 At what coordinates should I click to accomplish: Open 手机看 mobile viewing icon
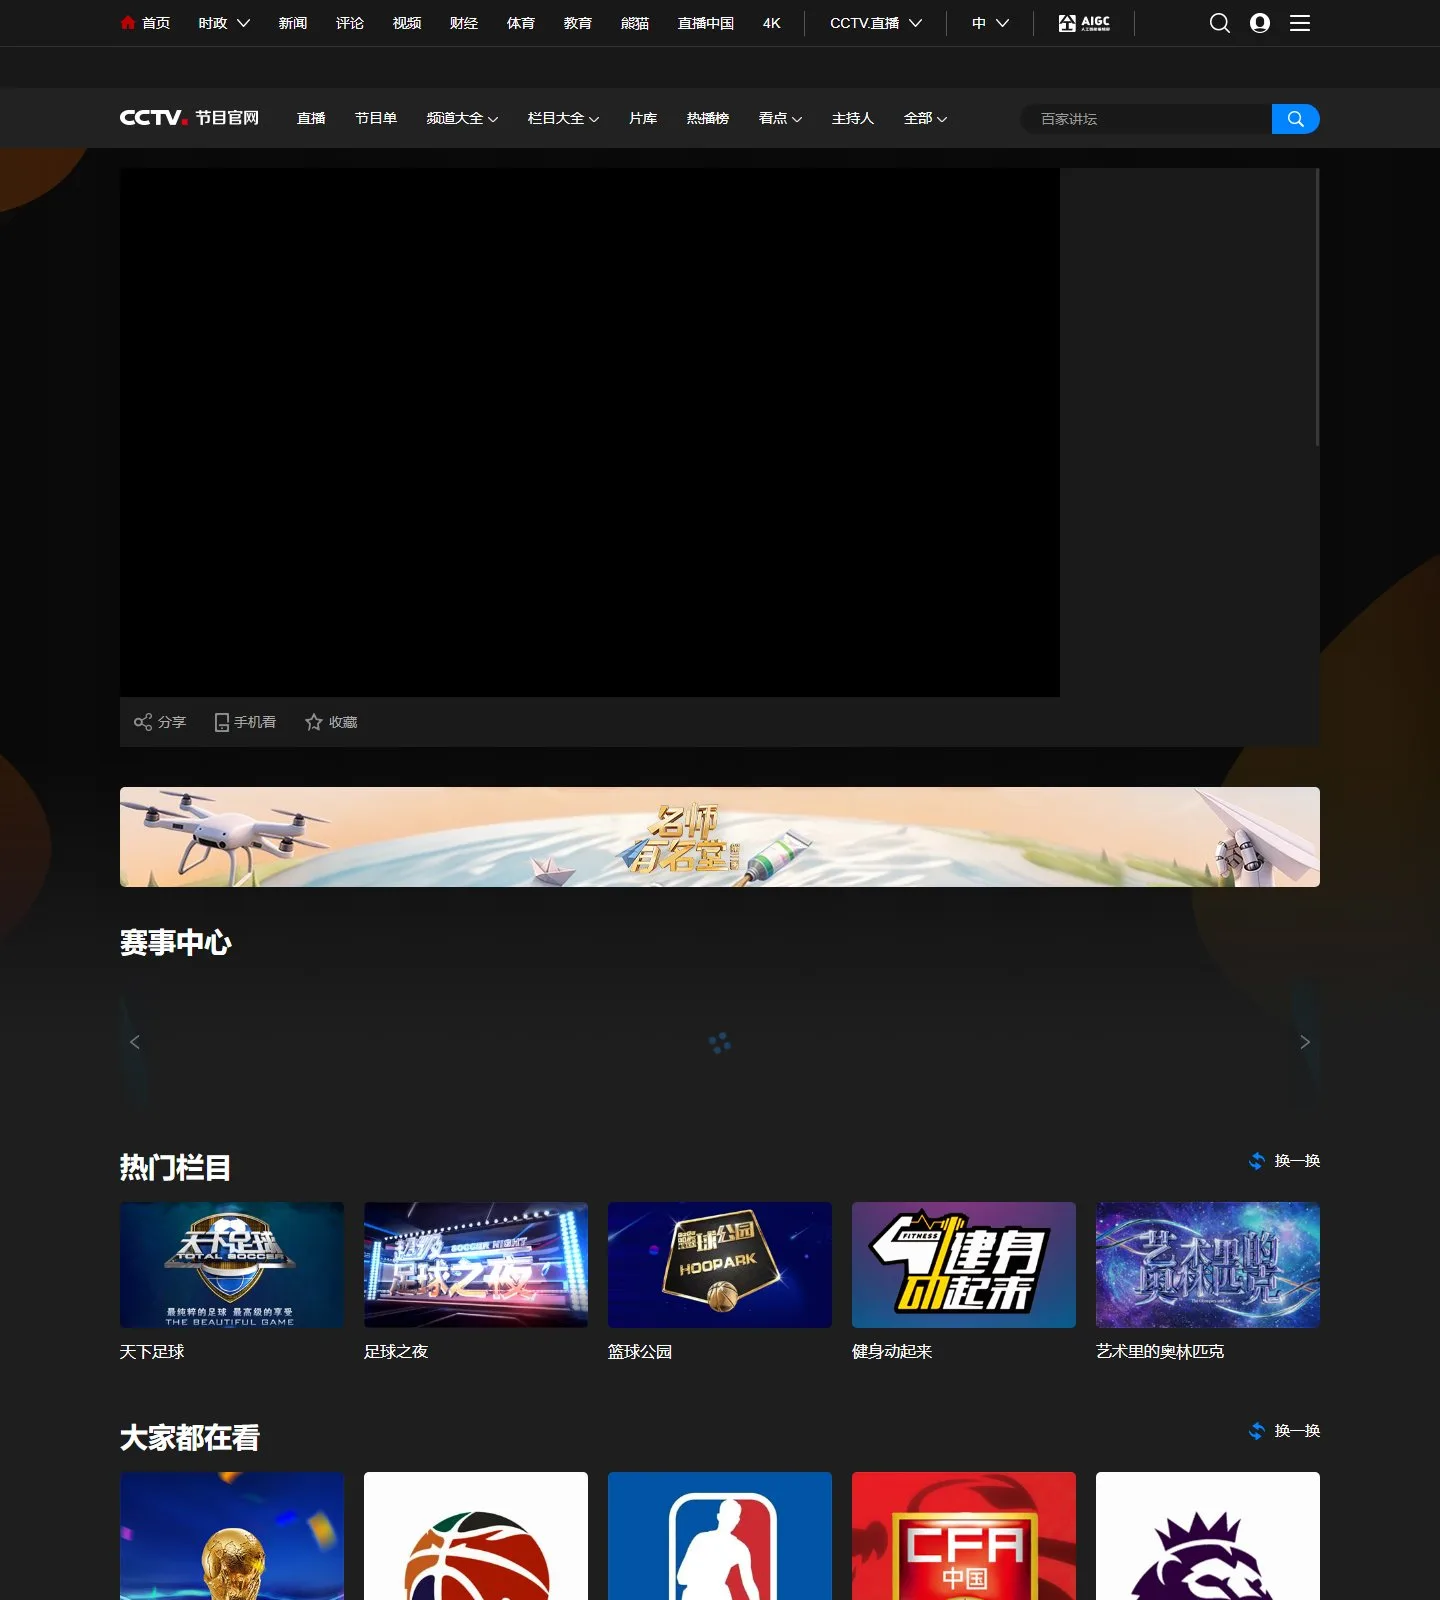point(245,722)
